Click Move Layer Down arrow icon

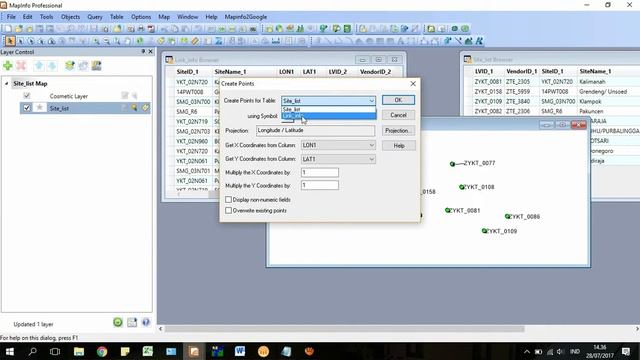tap(52, 65)
